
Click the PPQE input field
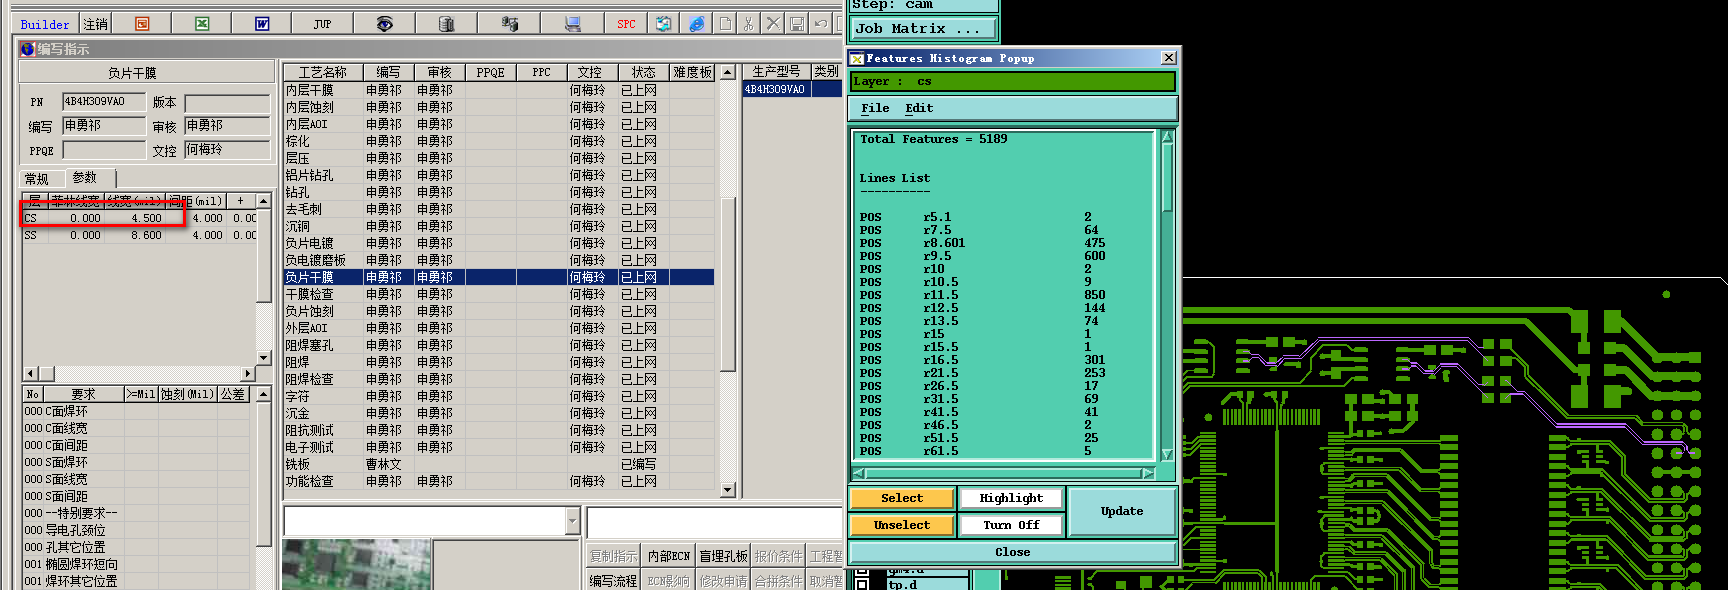pyautogui.click(x=104, y=150)
